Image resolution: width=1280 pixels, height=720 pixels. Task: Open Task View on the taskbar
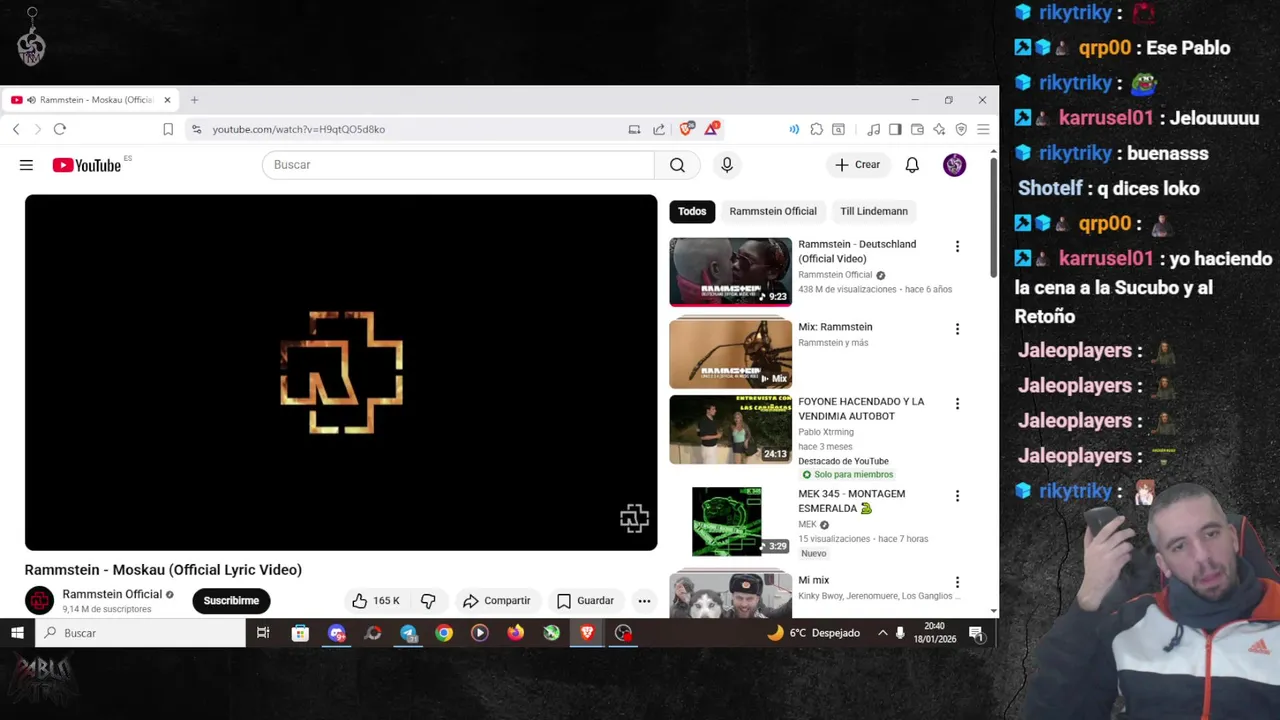point(263,633)
